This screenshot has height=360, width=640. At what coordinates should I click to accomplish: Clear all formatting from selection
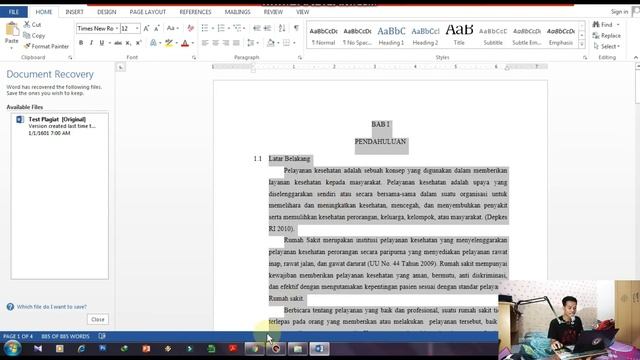[x=190, y=28]
